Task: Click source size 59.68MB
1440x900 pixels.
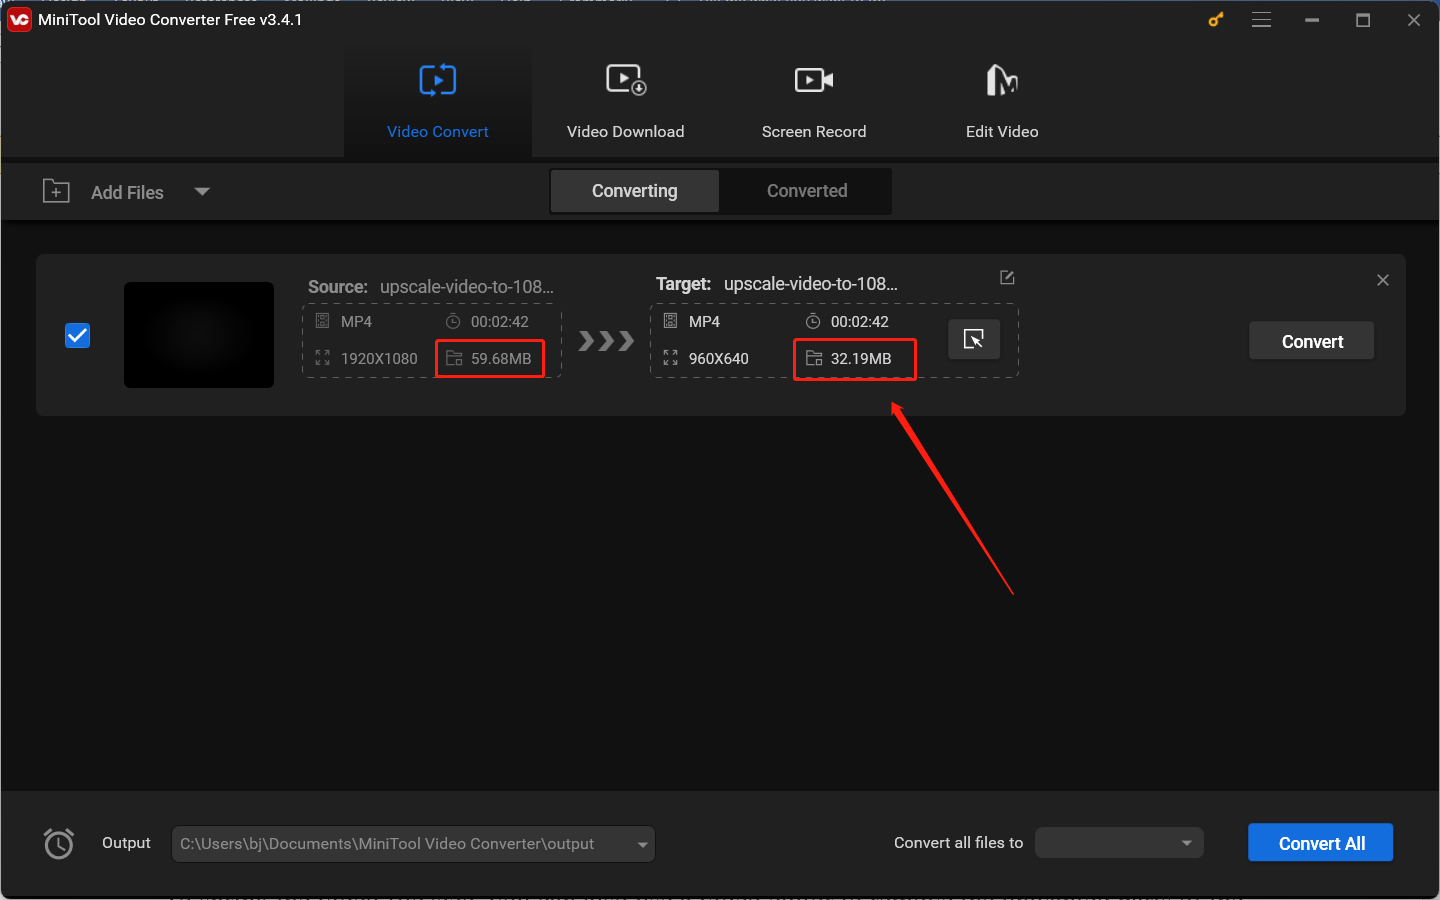Action: (501, 359)
